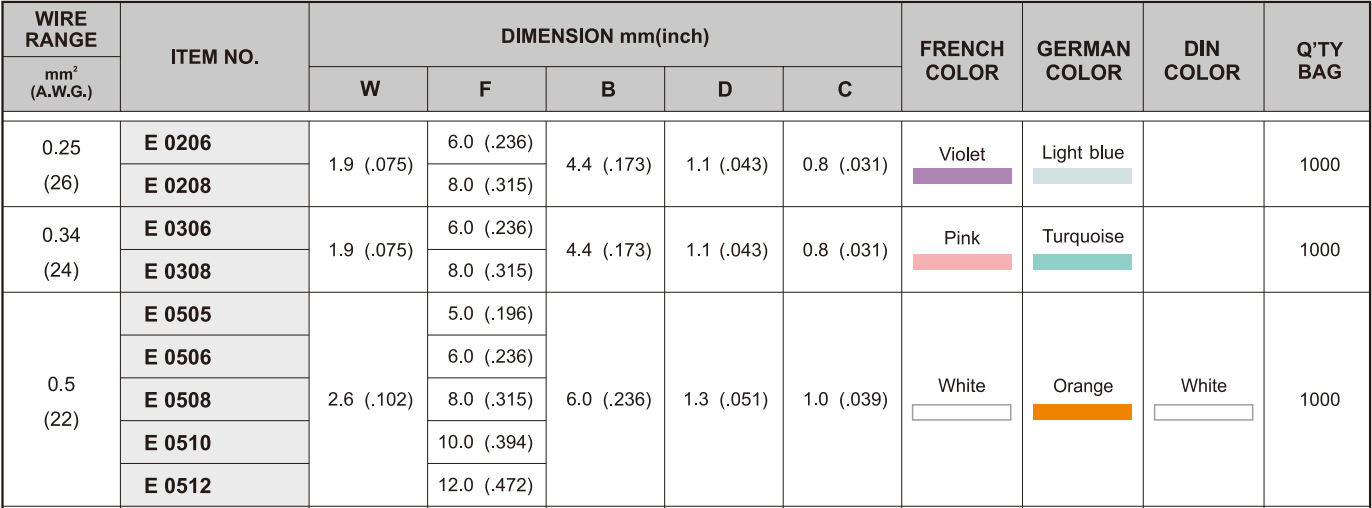Click the Orange German color swatch
The height and width of the screenshot is (508, 1372).
pos(1082,412)
